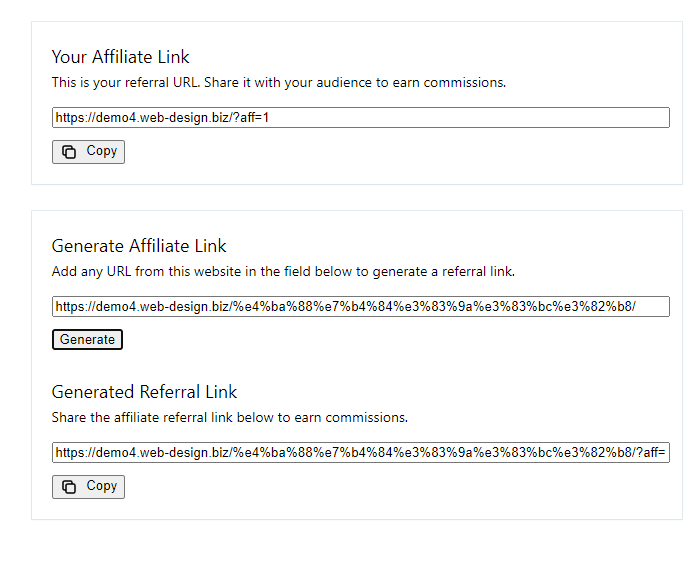The width and height of the screenshot is (691, 572).
Task: Click the copy icon beside the affiliate link
Action: [69, 152]
